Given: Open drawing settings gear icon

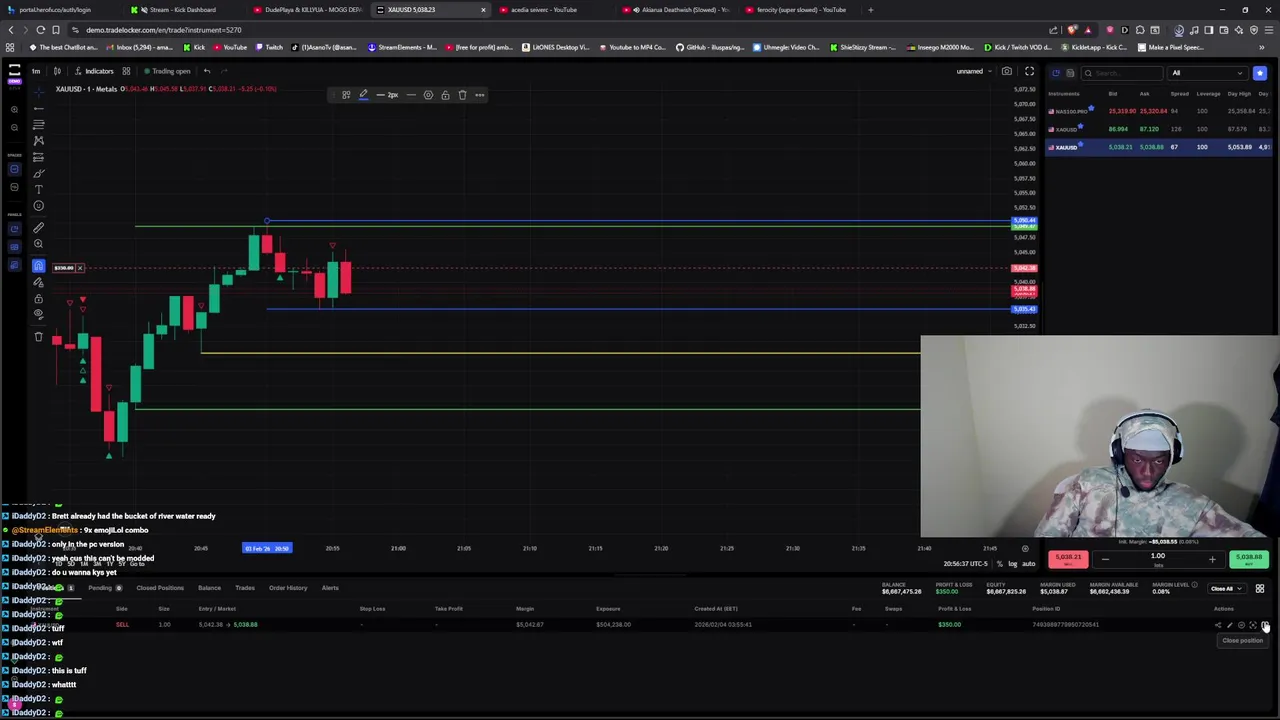Looking at the screenshot, I should (428, 95).
